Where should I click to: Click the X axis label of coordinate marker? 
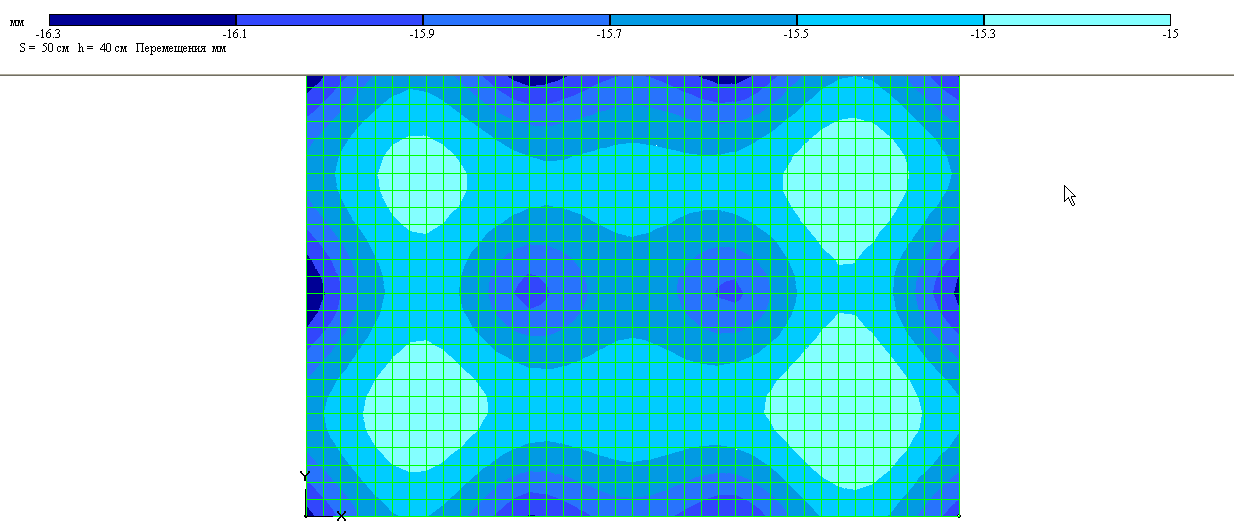[x=341, y=516]
